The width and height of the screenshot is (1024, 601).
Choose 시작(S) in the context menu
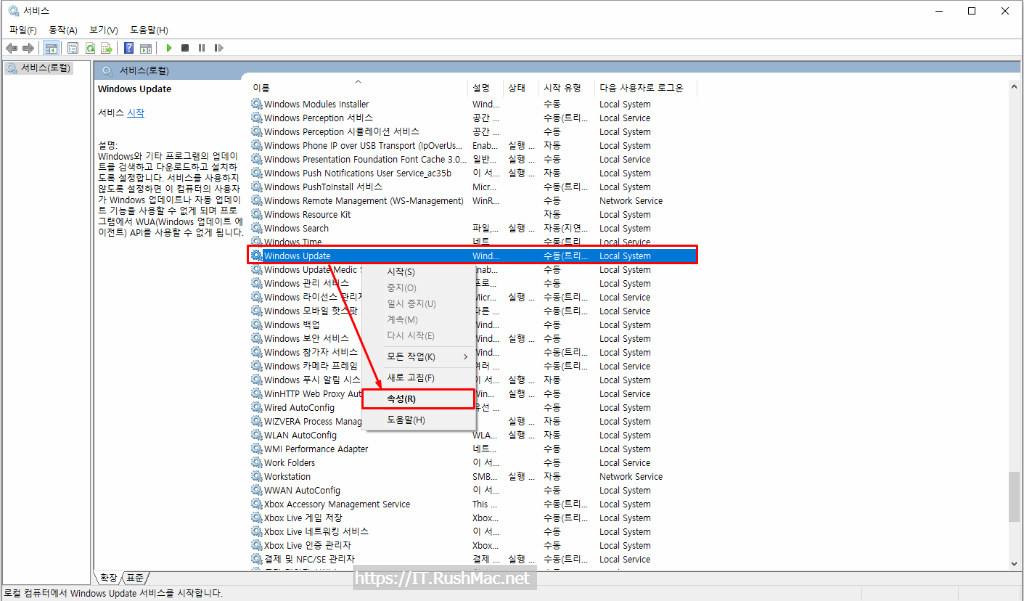pos(401,272)
